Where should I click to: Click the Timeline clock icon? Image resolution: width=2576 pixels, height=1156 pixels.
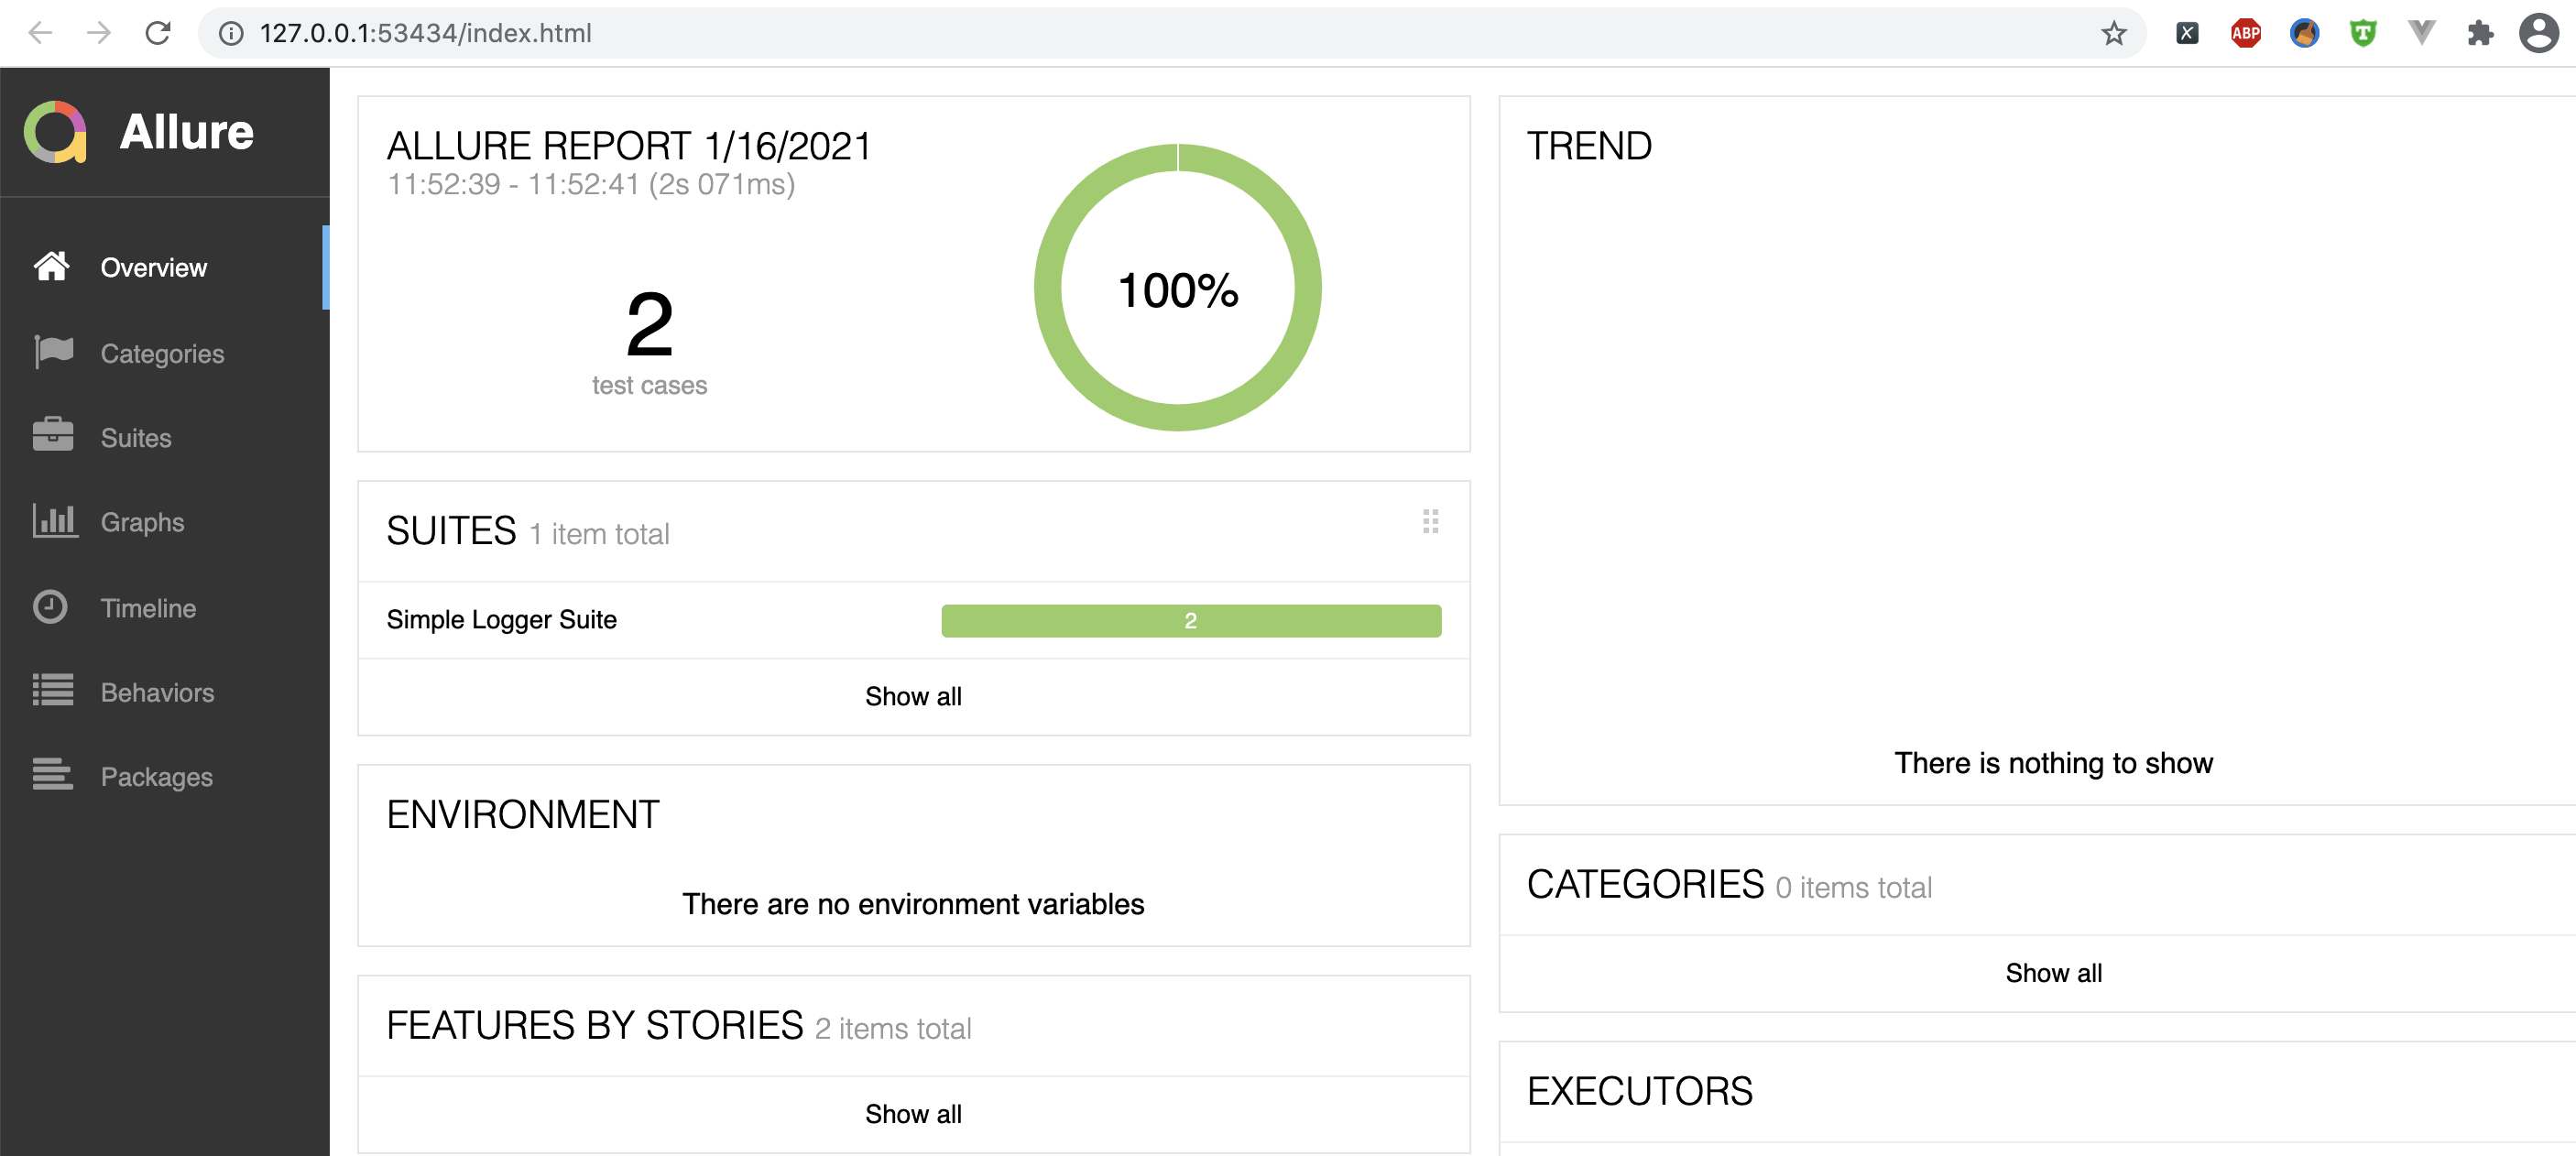coord(51,607)
